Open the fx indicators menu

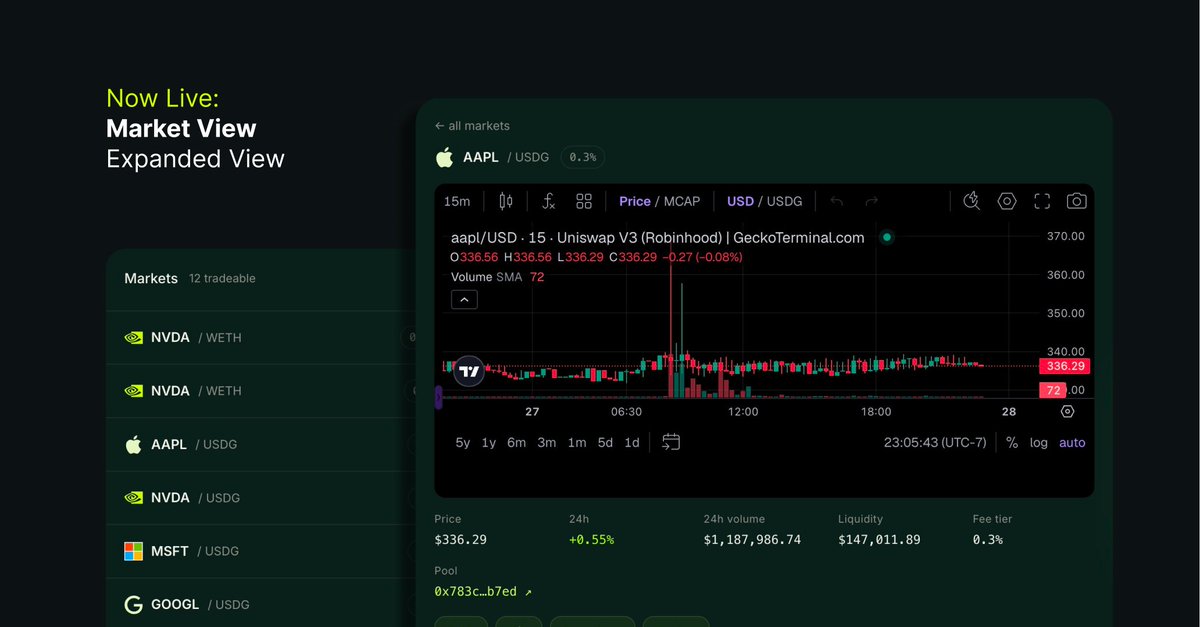pyautogui.click(x=548, y=201)
